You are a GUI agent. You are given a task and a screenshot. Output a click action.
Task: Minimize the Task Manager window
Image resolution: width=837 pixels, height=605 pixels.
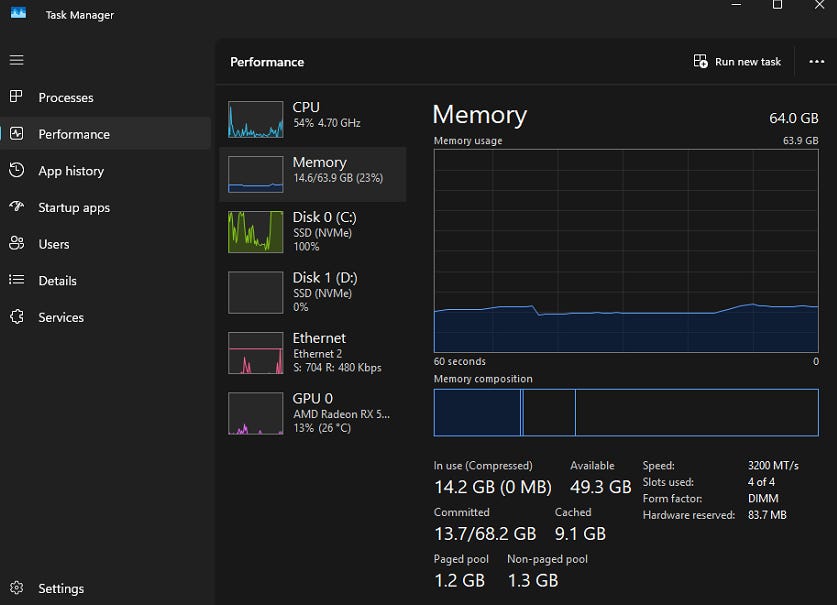[x=736, y=5]
